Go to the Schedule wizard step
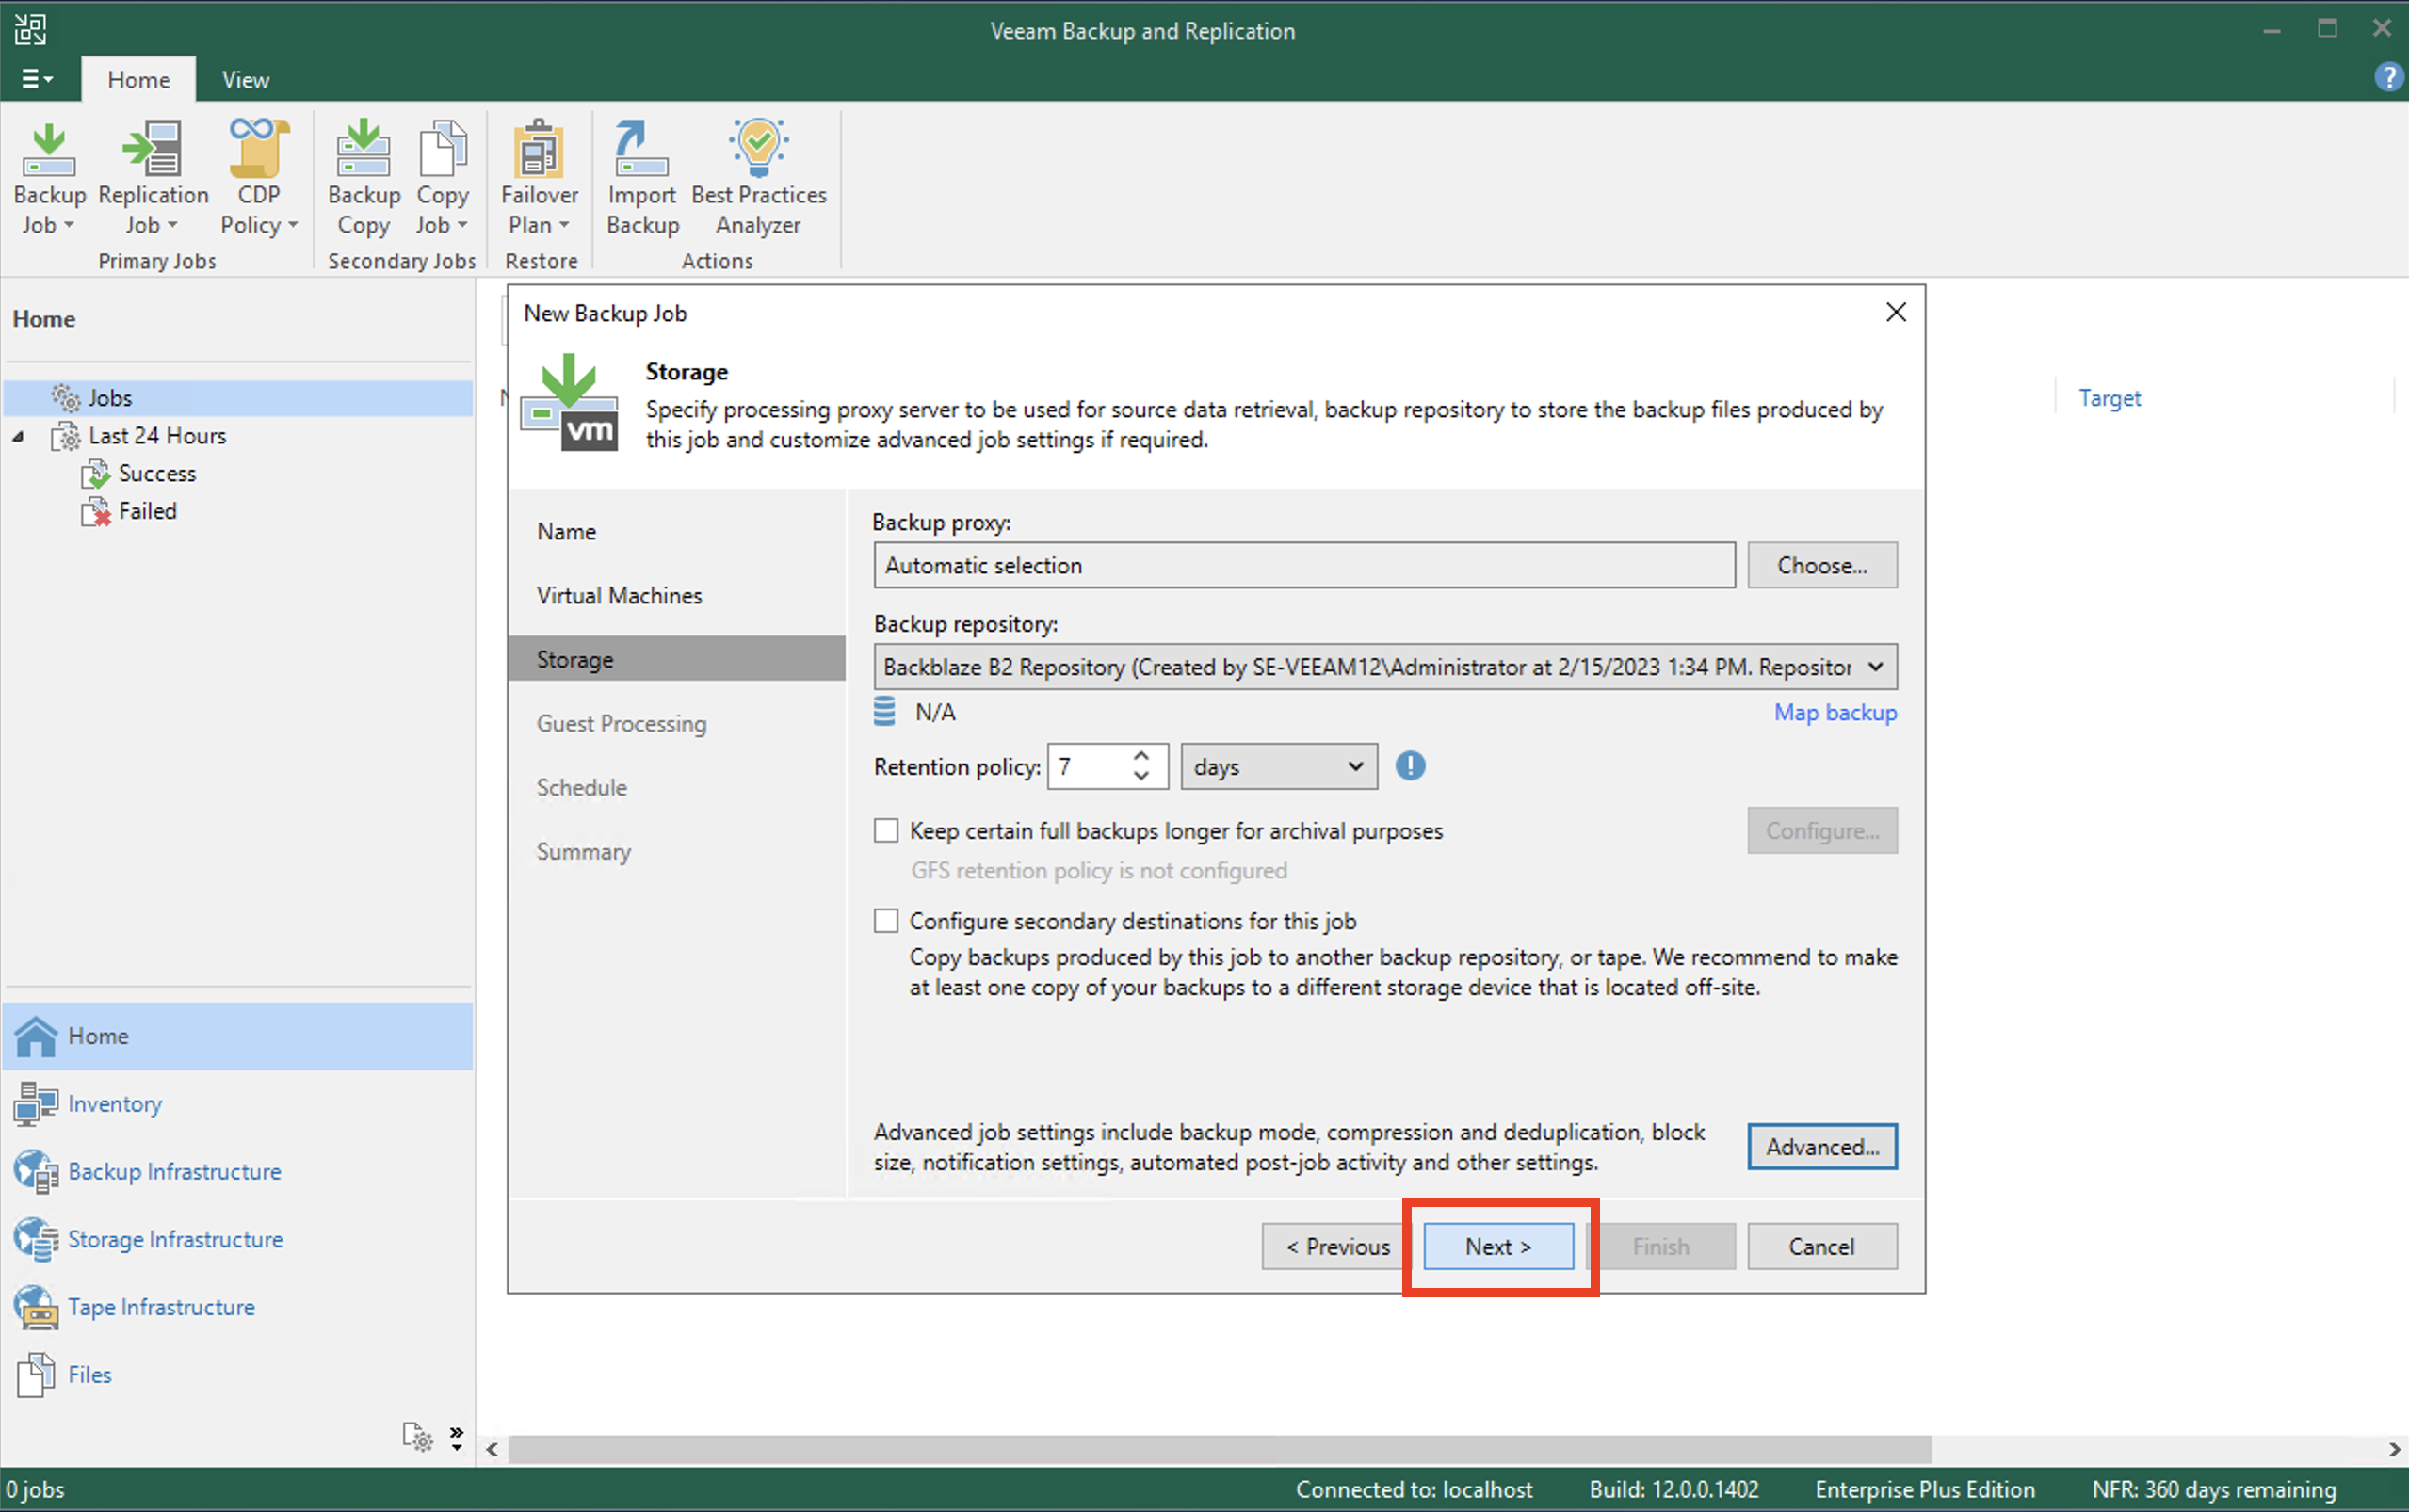Image resolution: width=2409 pixels, height=1512 pixels. tap(581, 788)
